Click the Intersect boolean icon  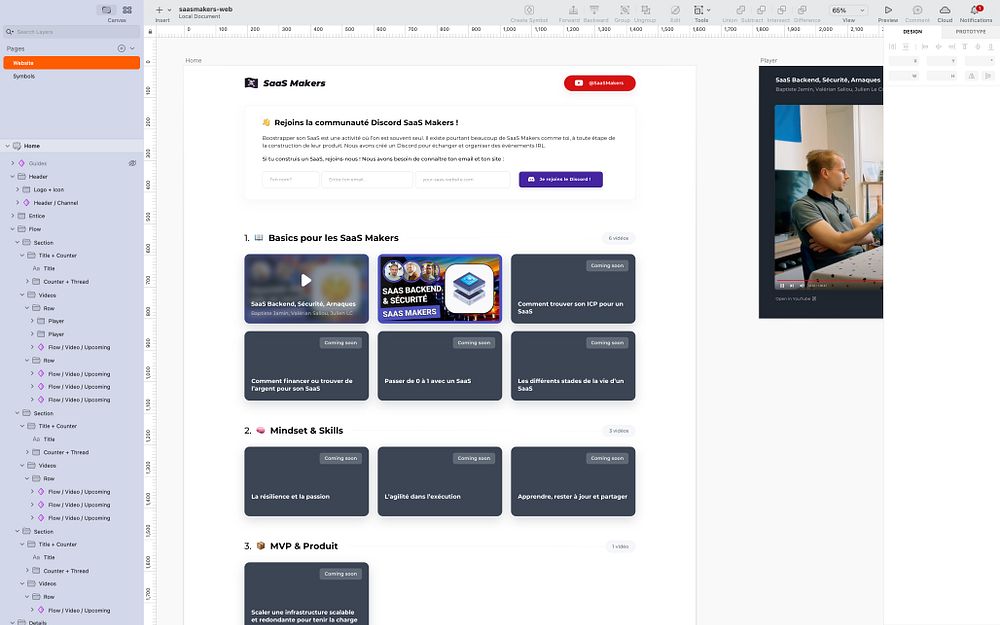pos(781,10)
